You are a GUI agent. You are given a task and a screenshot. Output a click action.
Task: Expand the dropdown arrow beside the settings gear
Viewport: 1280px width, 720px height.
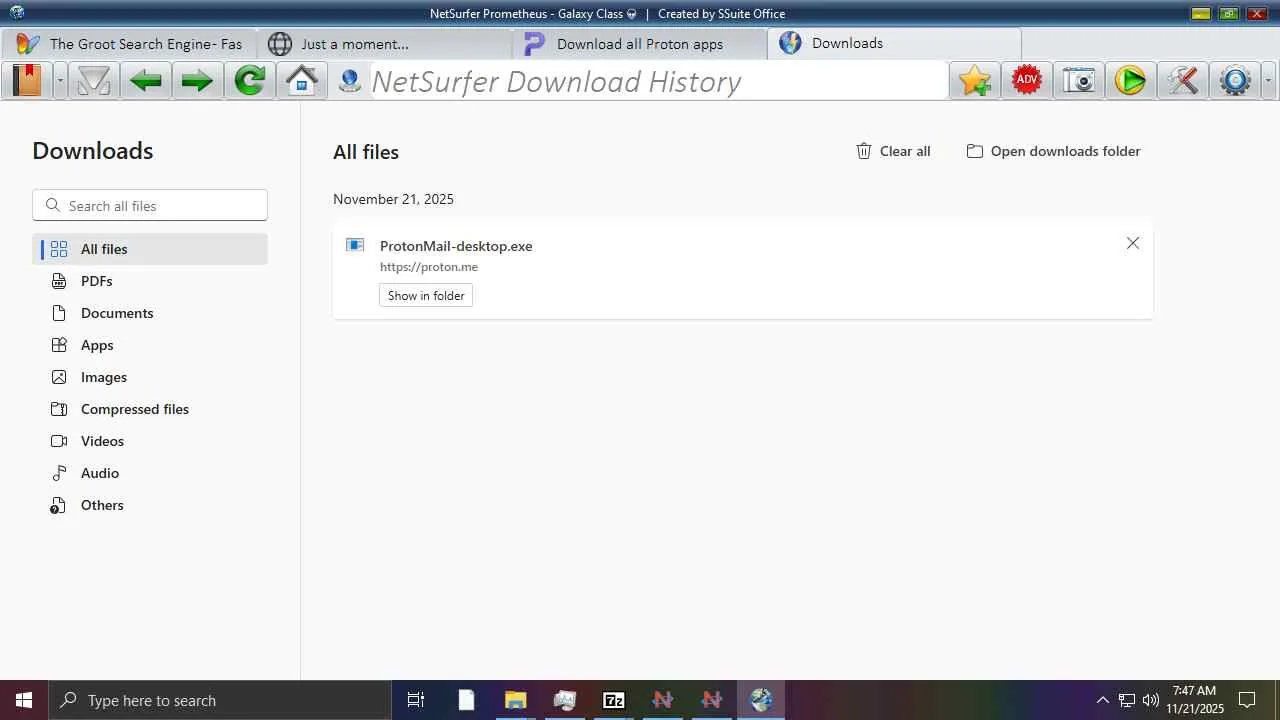pyautogui.click(x=1269, y=80)
